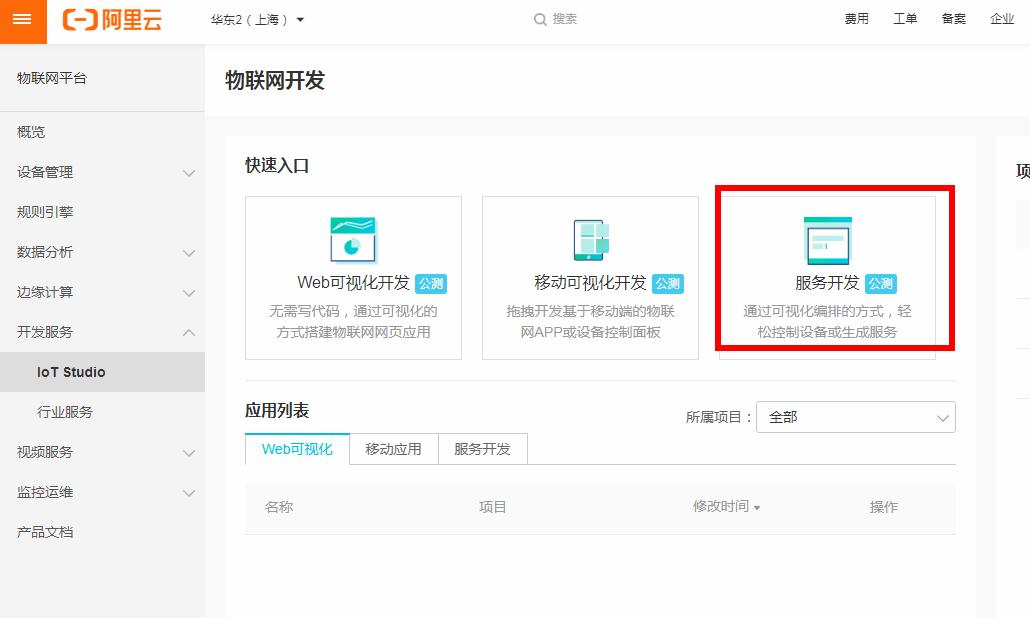Open 产品文档 in the sidebar
Screen dimensions: 1030x618
coord(45,533)
